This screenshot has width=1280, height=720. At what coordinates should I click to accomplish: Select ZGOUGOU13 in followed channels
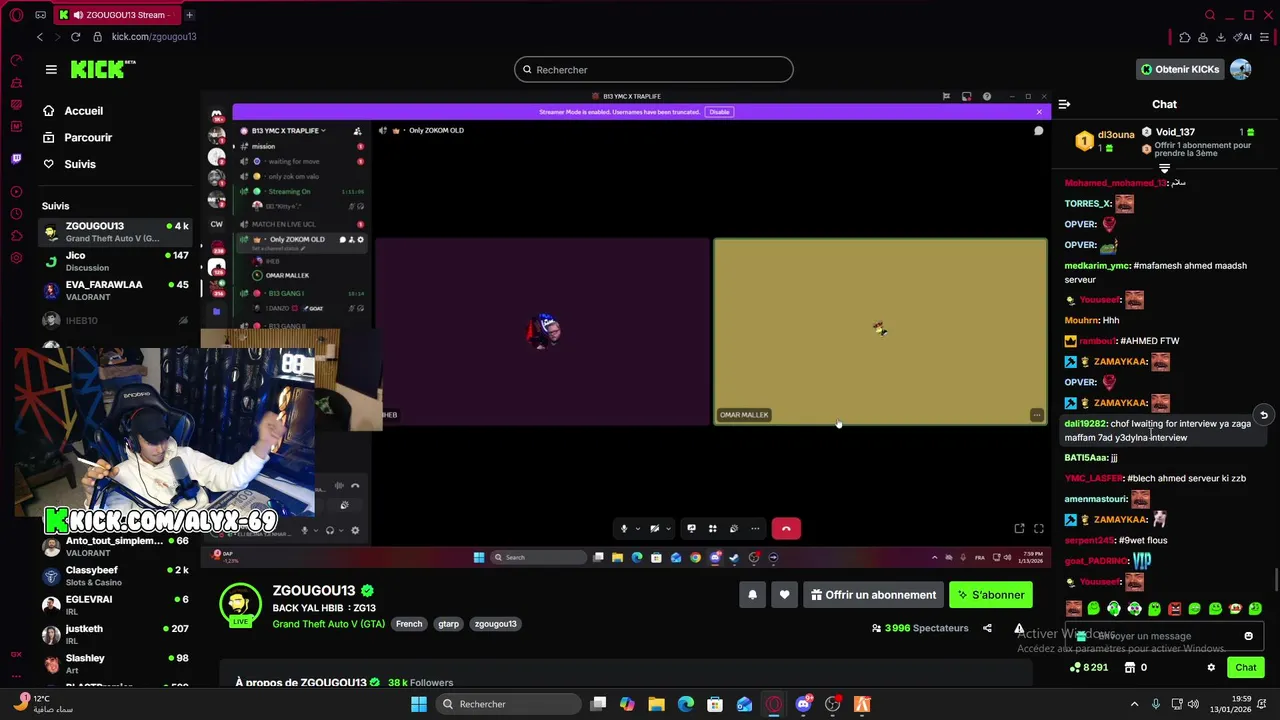pos(115,232)
